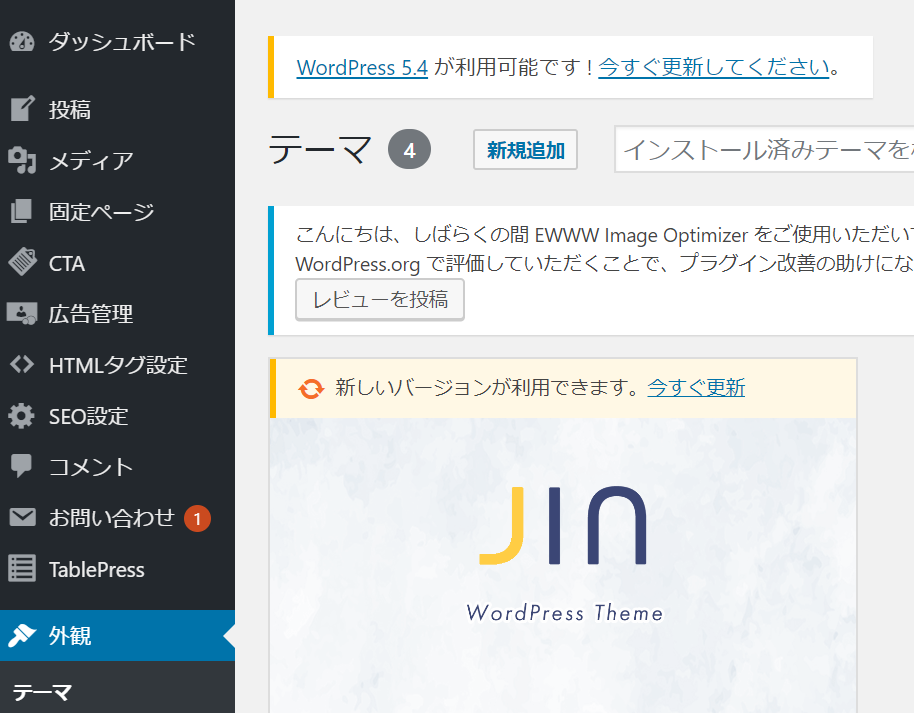Image resolution: width=914 pixels, height=713 pixels.
Task: Select the 外観 menu item
Action: (117, 635)
